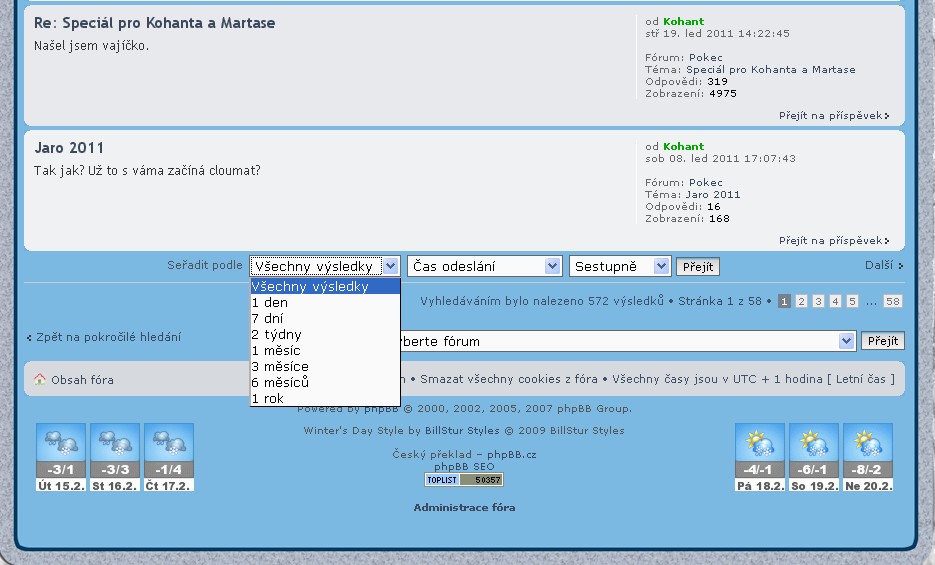Select '1 den' from the dropdown list
The image size is (935, 565).
[270, 303]
